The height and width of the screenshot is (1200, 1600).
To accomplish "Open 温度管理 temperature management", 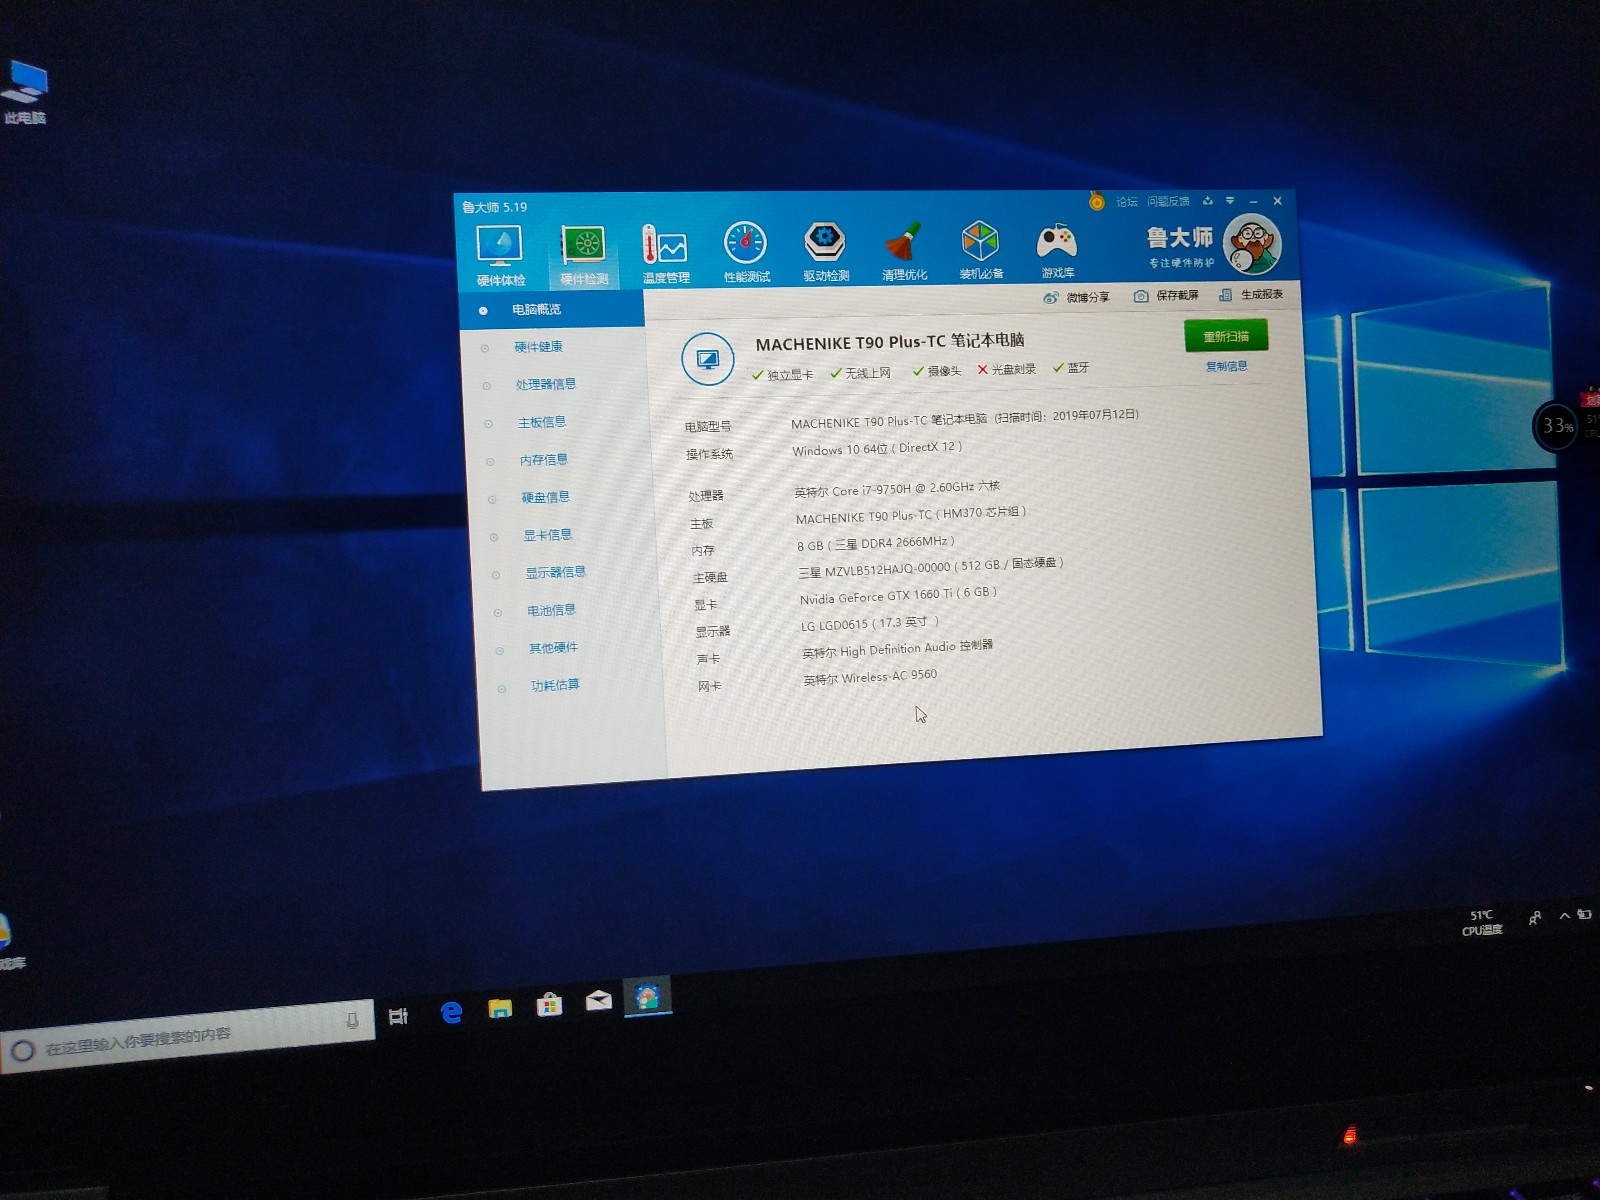I will pos(665,254).
